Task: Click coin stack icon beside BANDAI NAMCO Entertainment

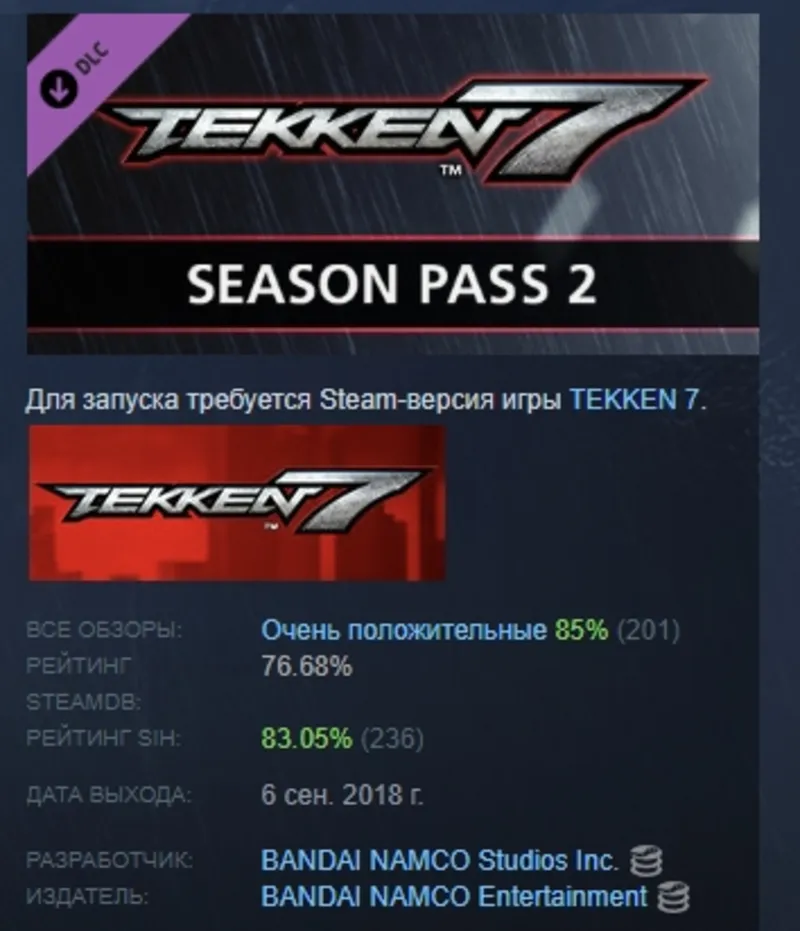Action: tap(673, 897)
